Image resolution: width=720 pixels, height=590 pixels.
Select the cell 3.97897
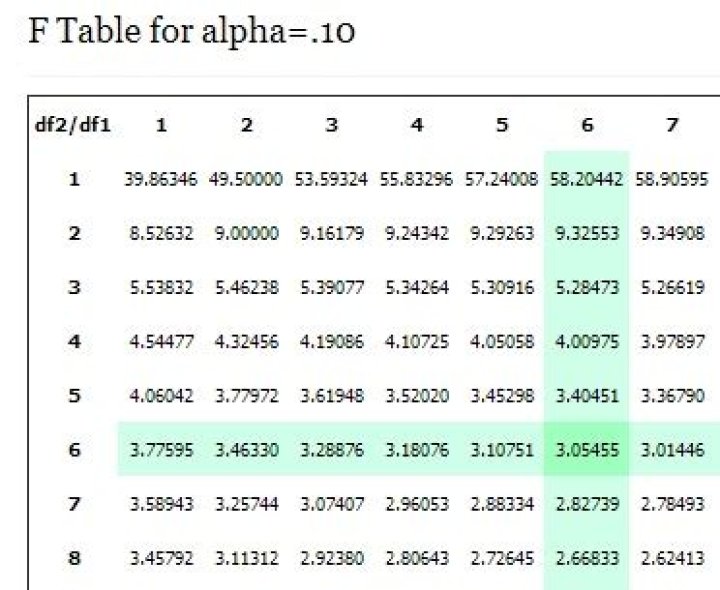[672, 342]
